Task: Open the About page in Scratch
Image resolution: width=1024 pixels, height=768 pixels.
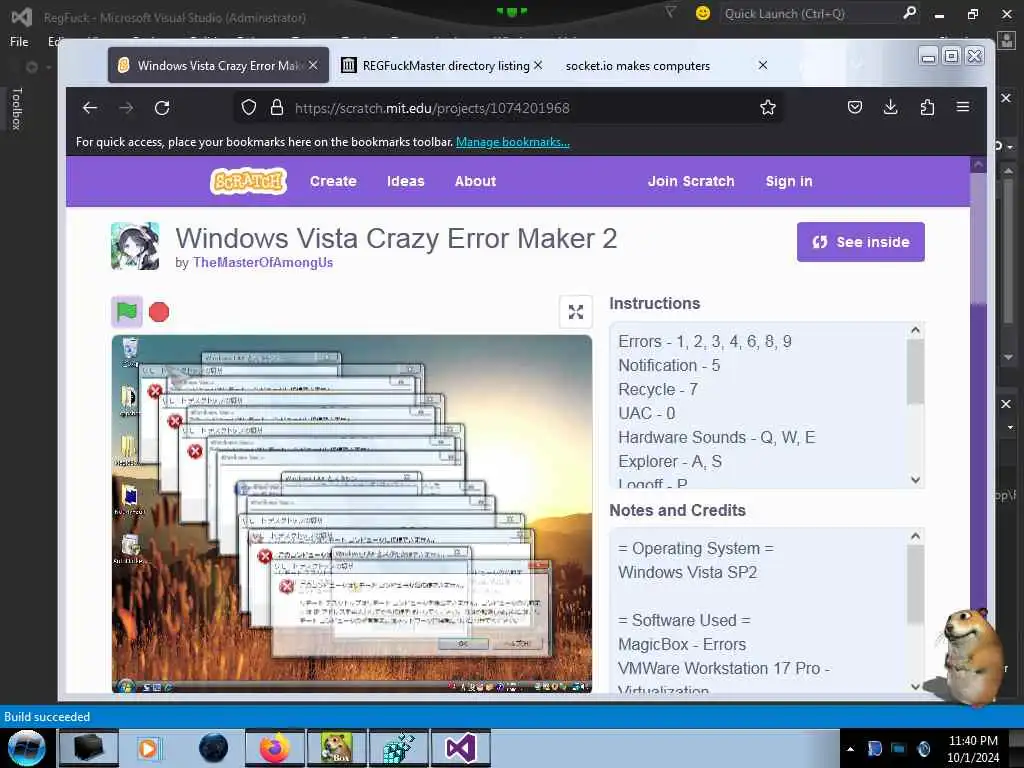Action: click(x=475, y=182)
